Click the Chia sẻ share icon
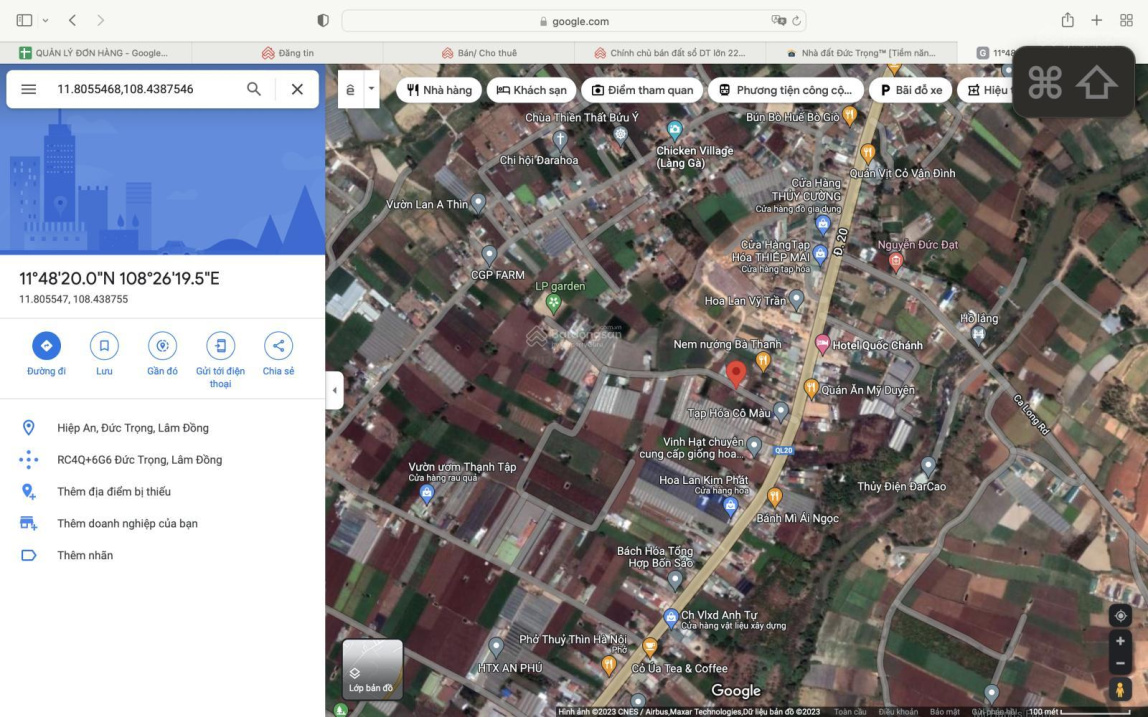 (278, 346)
